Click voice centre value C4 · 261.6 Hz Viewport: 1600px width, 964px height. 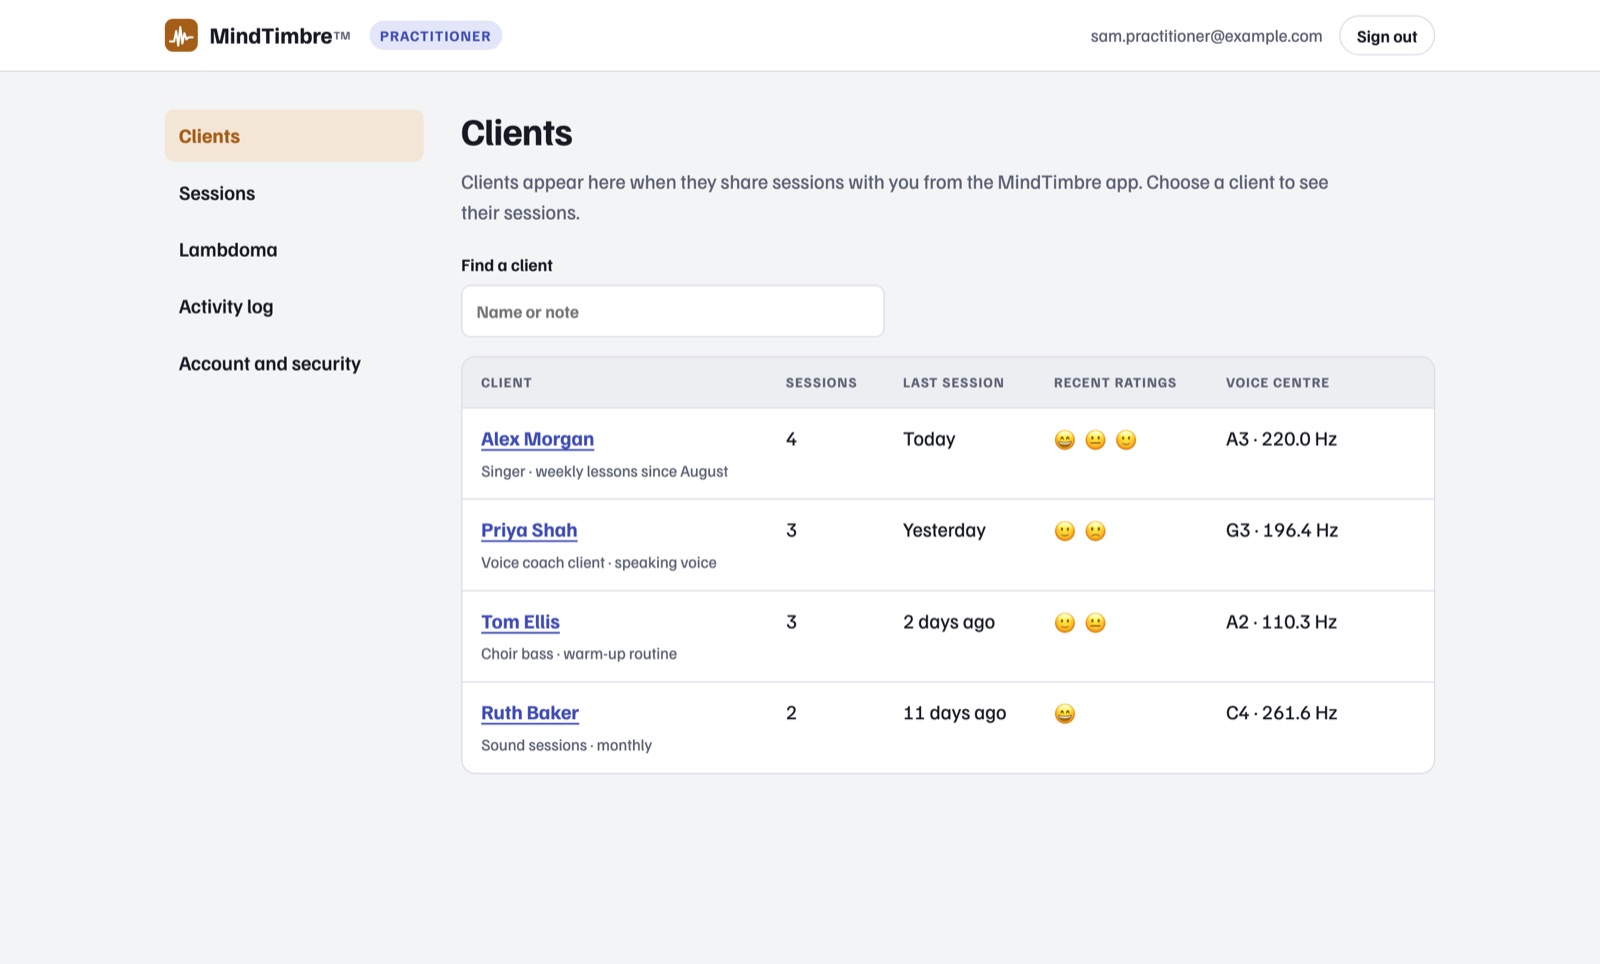[x=1281, y=713]
